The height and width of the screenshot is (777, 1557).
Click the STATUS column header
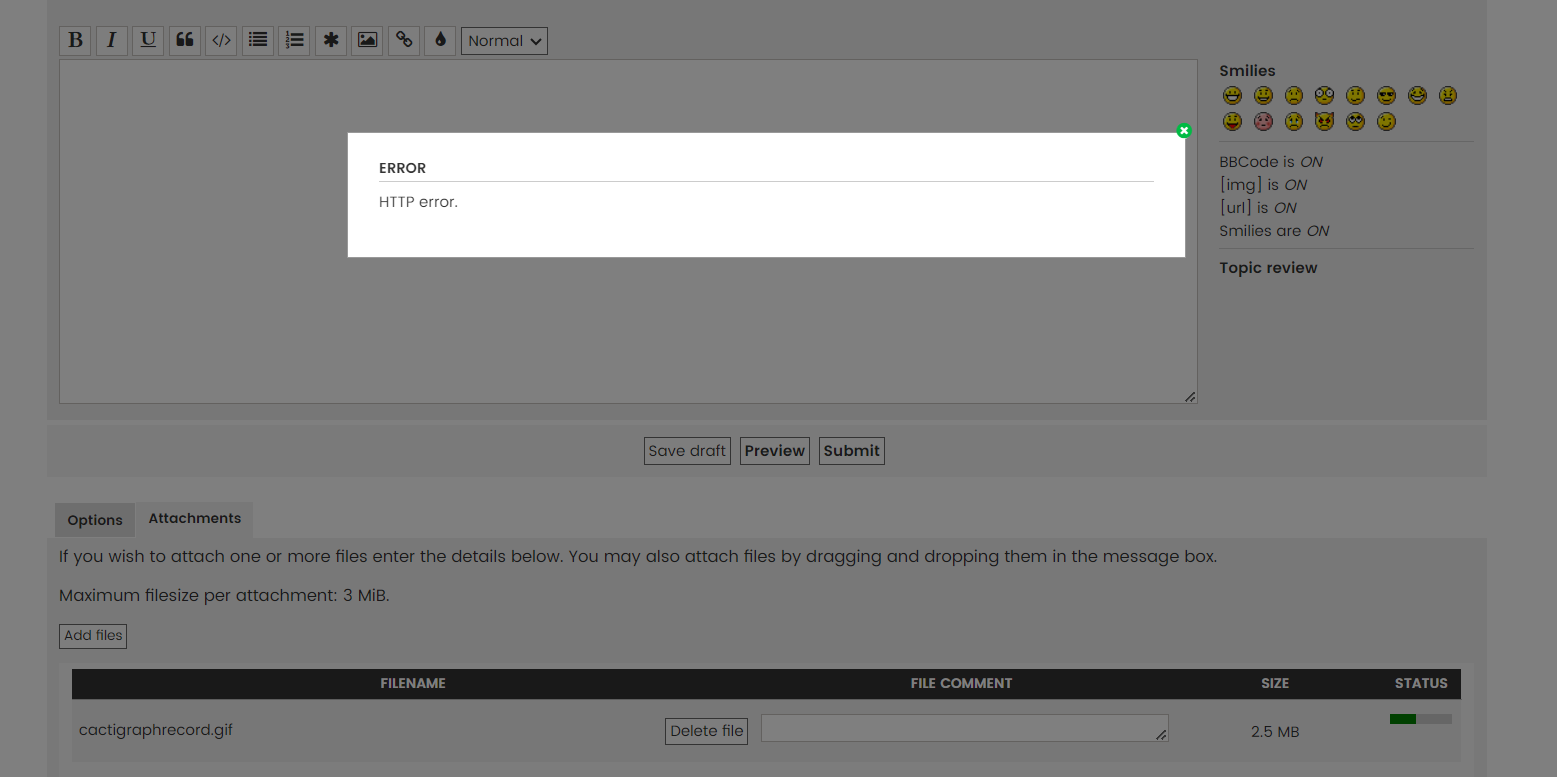tap(1421, 684)
